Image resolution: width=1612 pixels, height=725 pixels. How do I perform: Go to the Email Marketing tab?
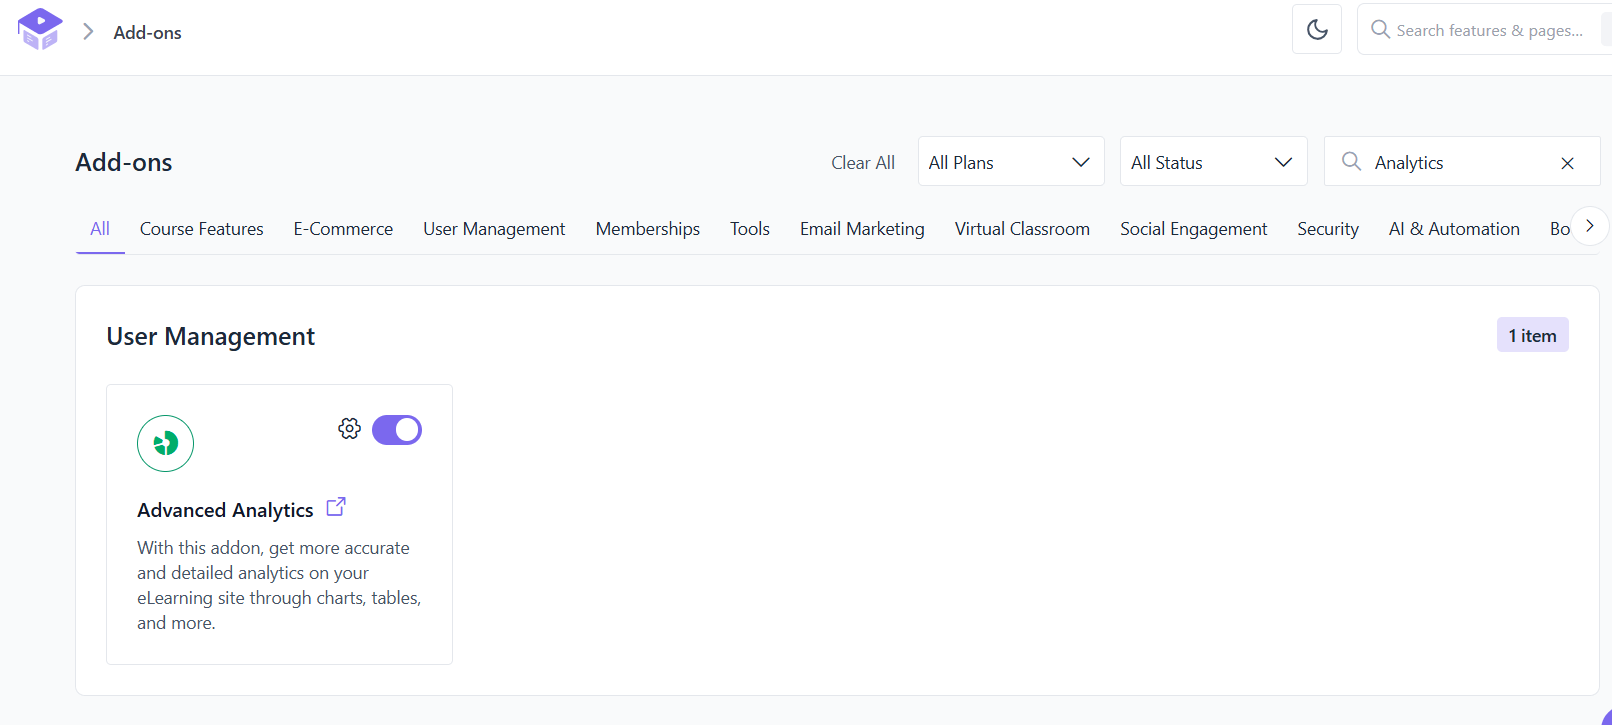click(862, 229)
